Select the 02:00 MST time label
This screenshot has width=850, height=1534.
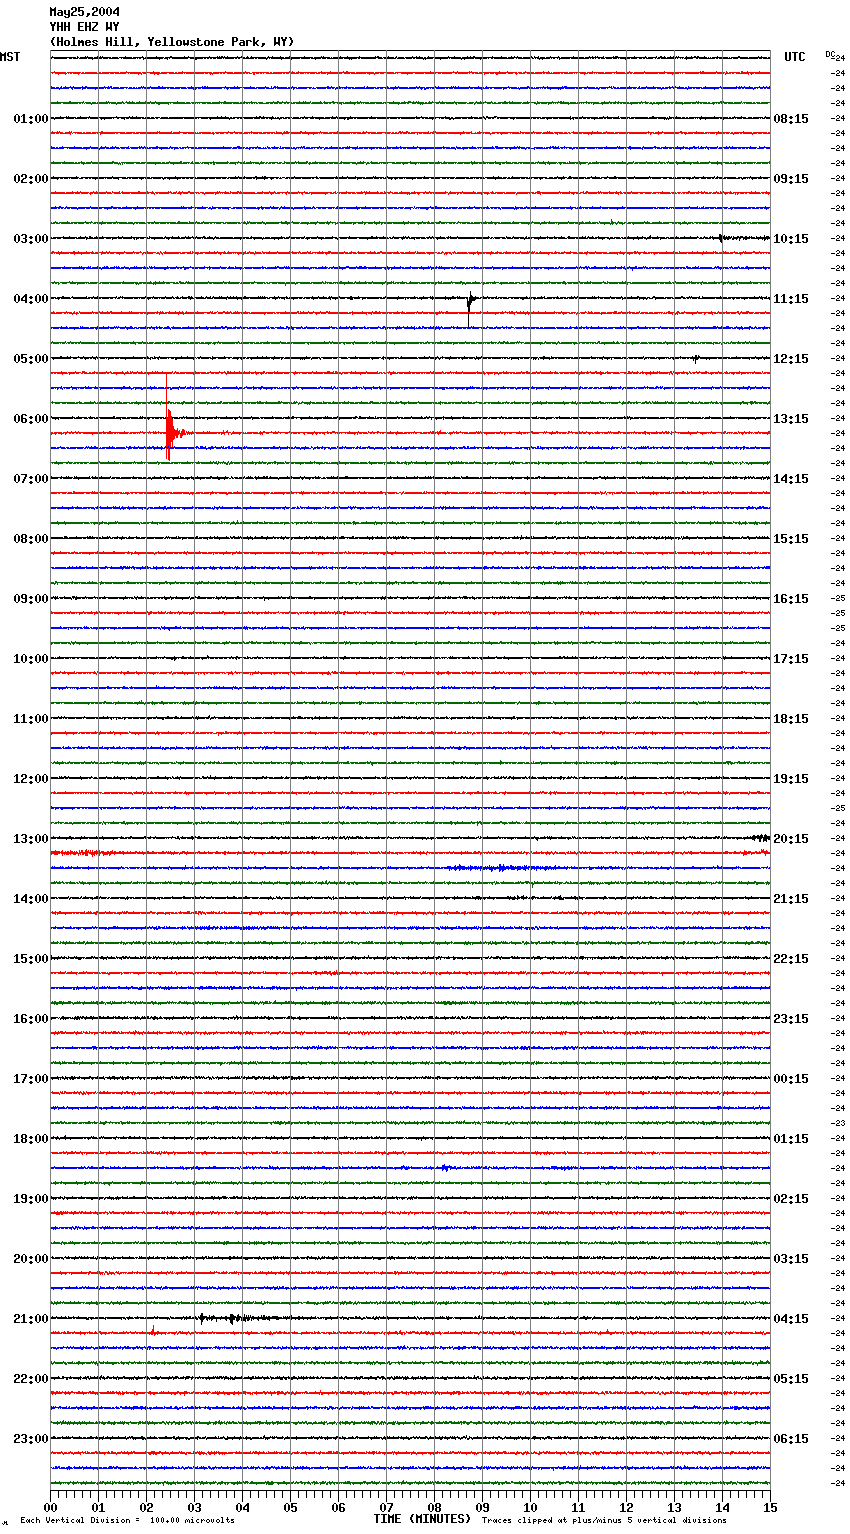point(31,179)
